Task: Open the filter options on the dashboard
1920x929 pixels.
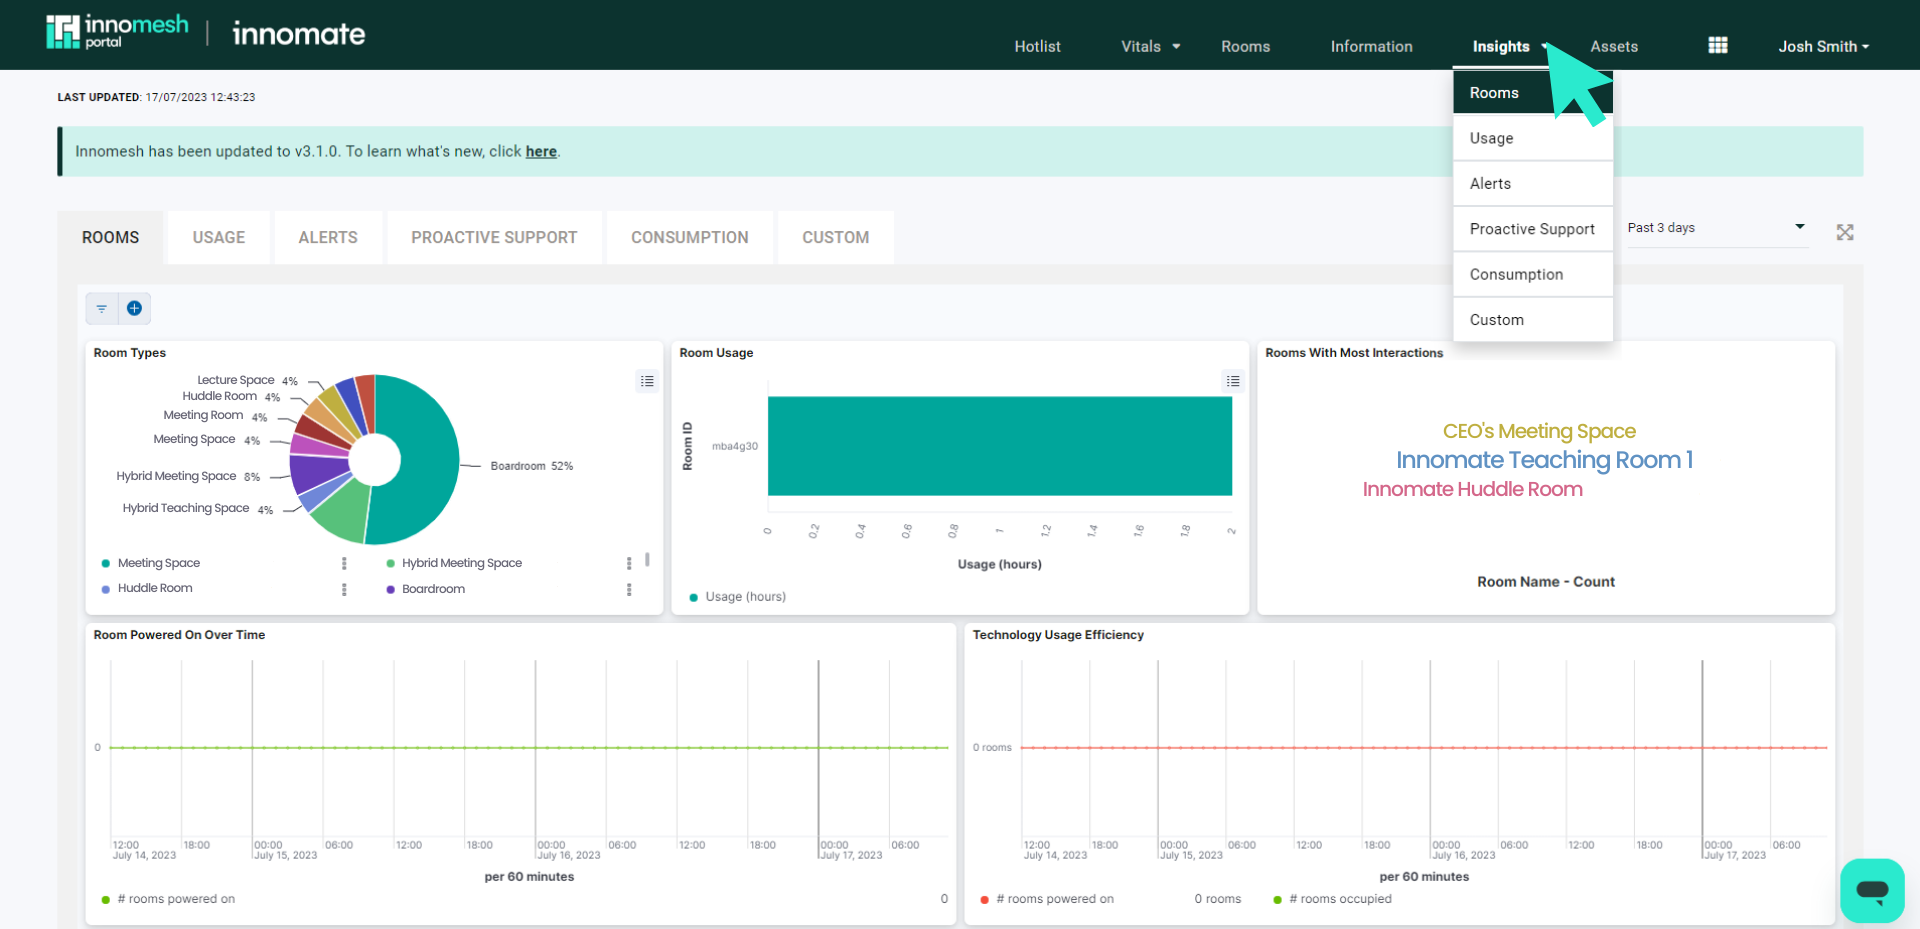Action: click(x=101, y=308)
